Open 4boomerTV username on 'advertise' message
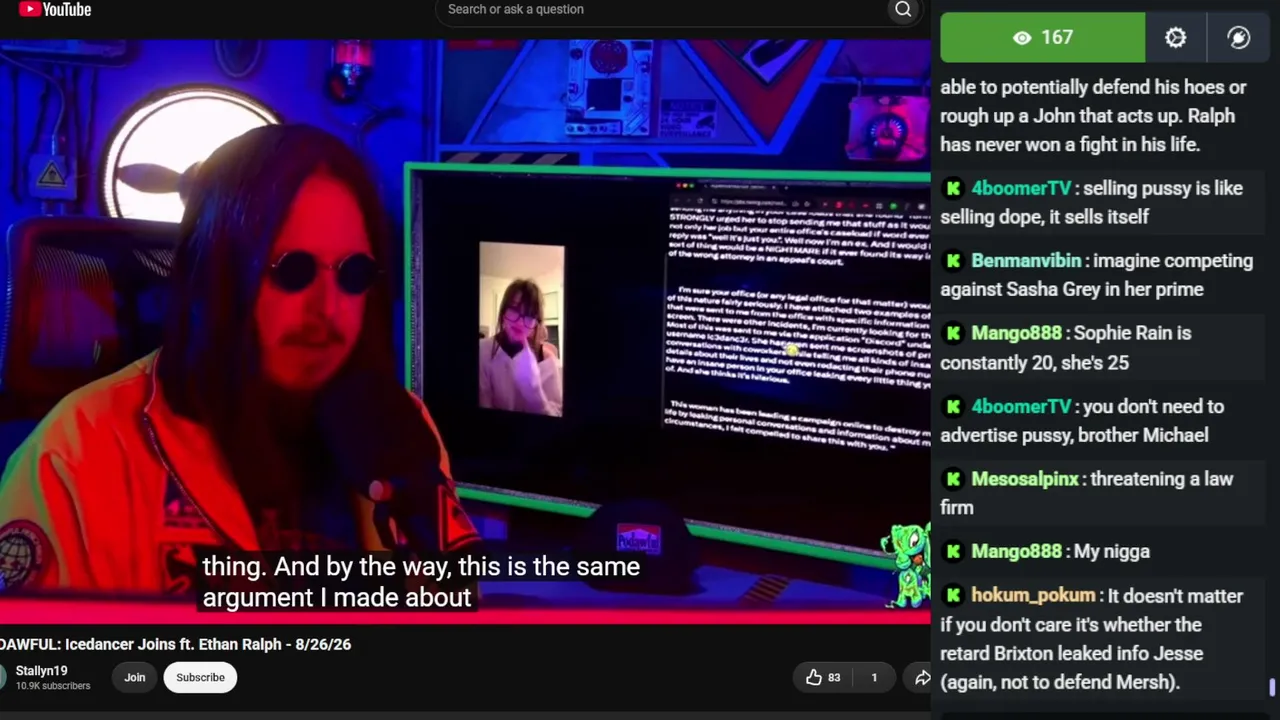The width and height of the screenshot is (1280, 720). [1021, 407]
